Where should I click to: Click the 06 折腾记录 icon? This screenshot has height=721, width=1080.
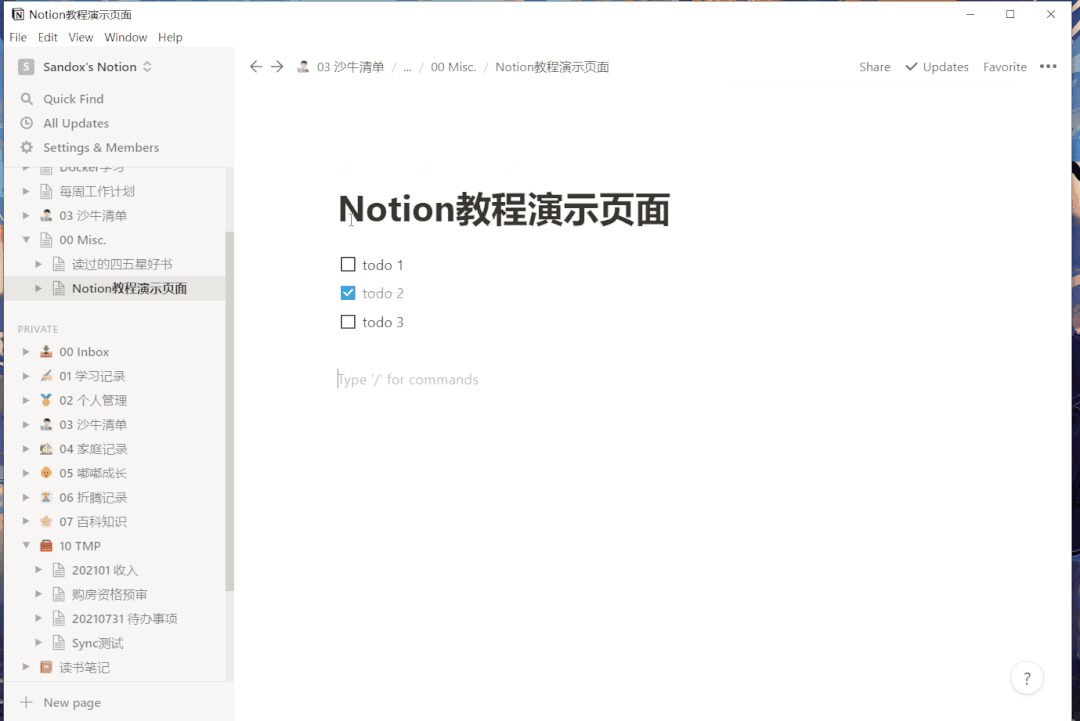tap(46, 497)
